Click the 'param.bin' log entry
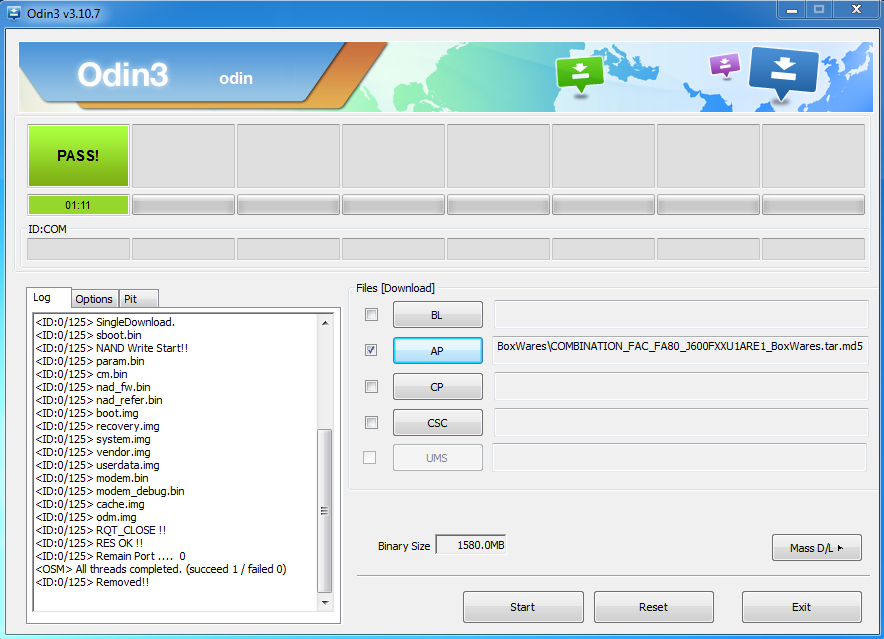 [90, 361]
